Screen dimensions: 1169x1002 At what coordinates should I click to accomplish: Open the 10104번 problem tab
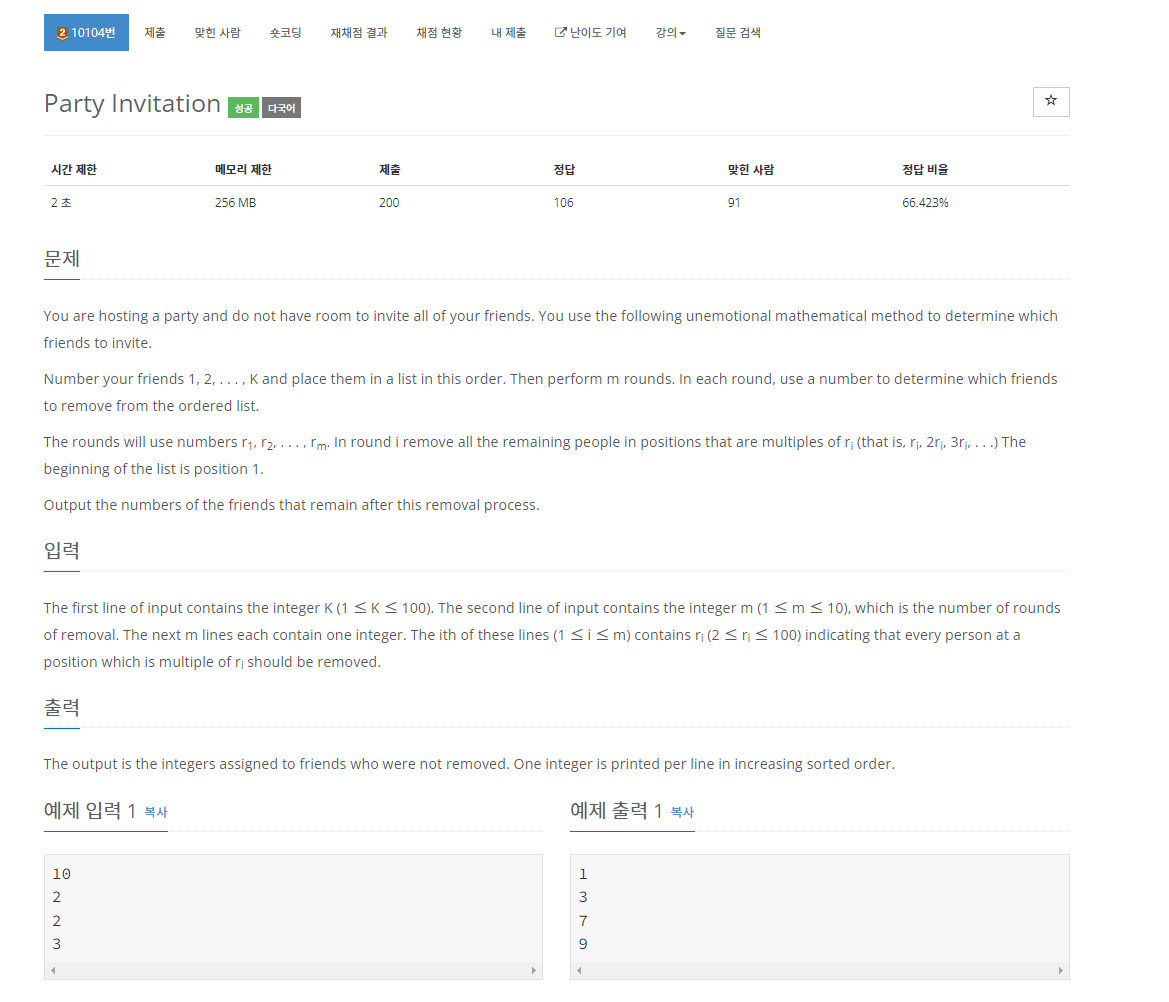(86, 33)
